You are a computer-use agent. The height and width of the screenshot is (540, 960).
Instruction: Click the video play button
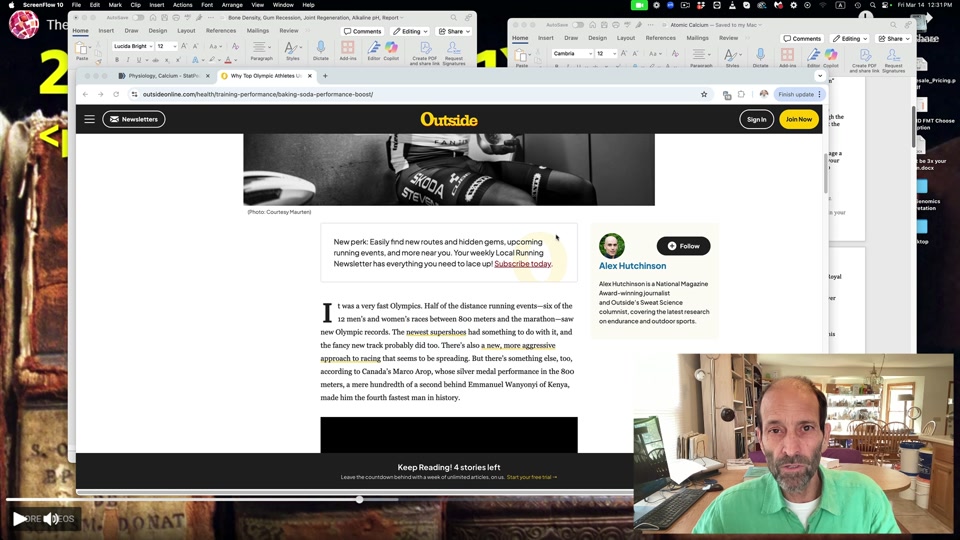click(19, 518)
